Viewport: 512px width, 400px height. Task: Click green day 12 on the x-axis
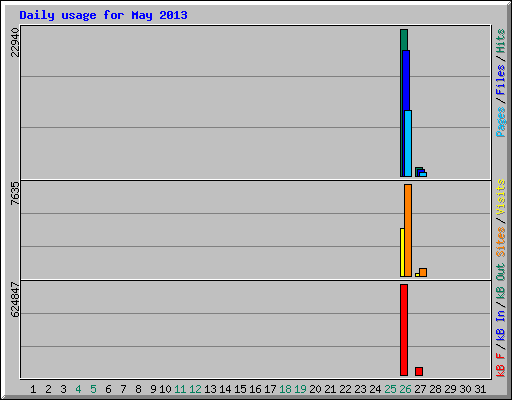click(x=195, y=389)
